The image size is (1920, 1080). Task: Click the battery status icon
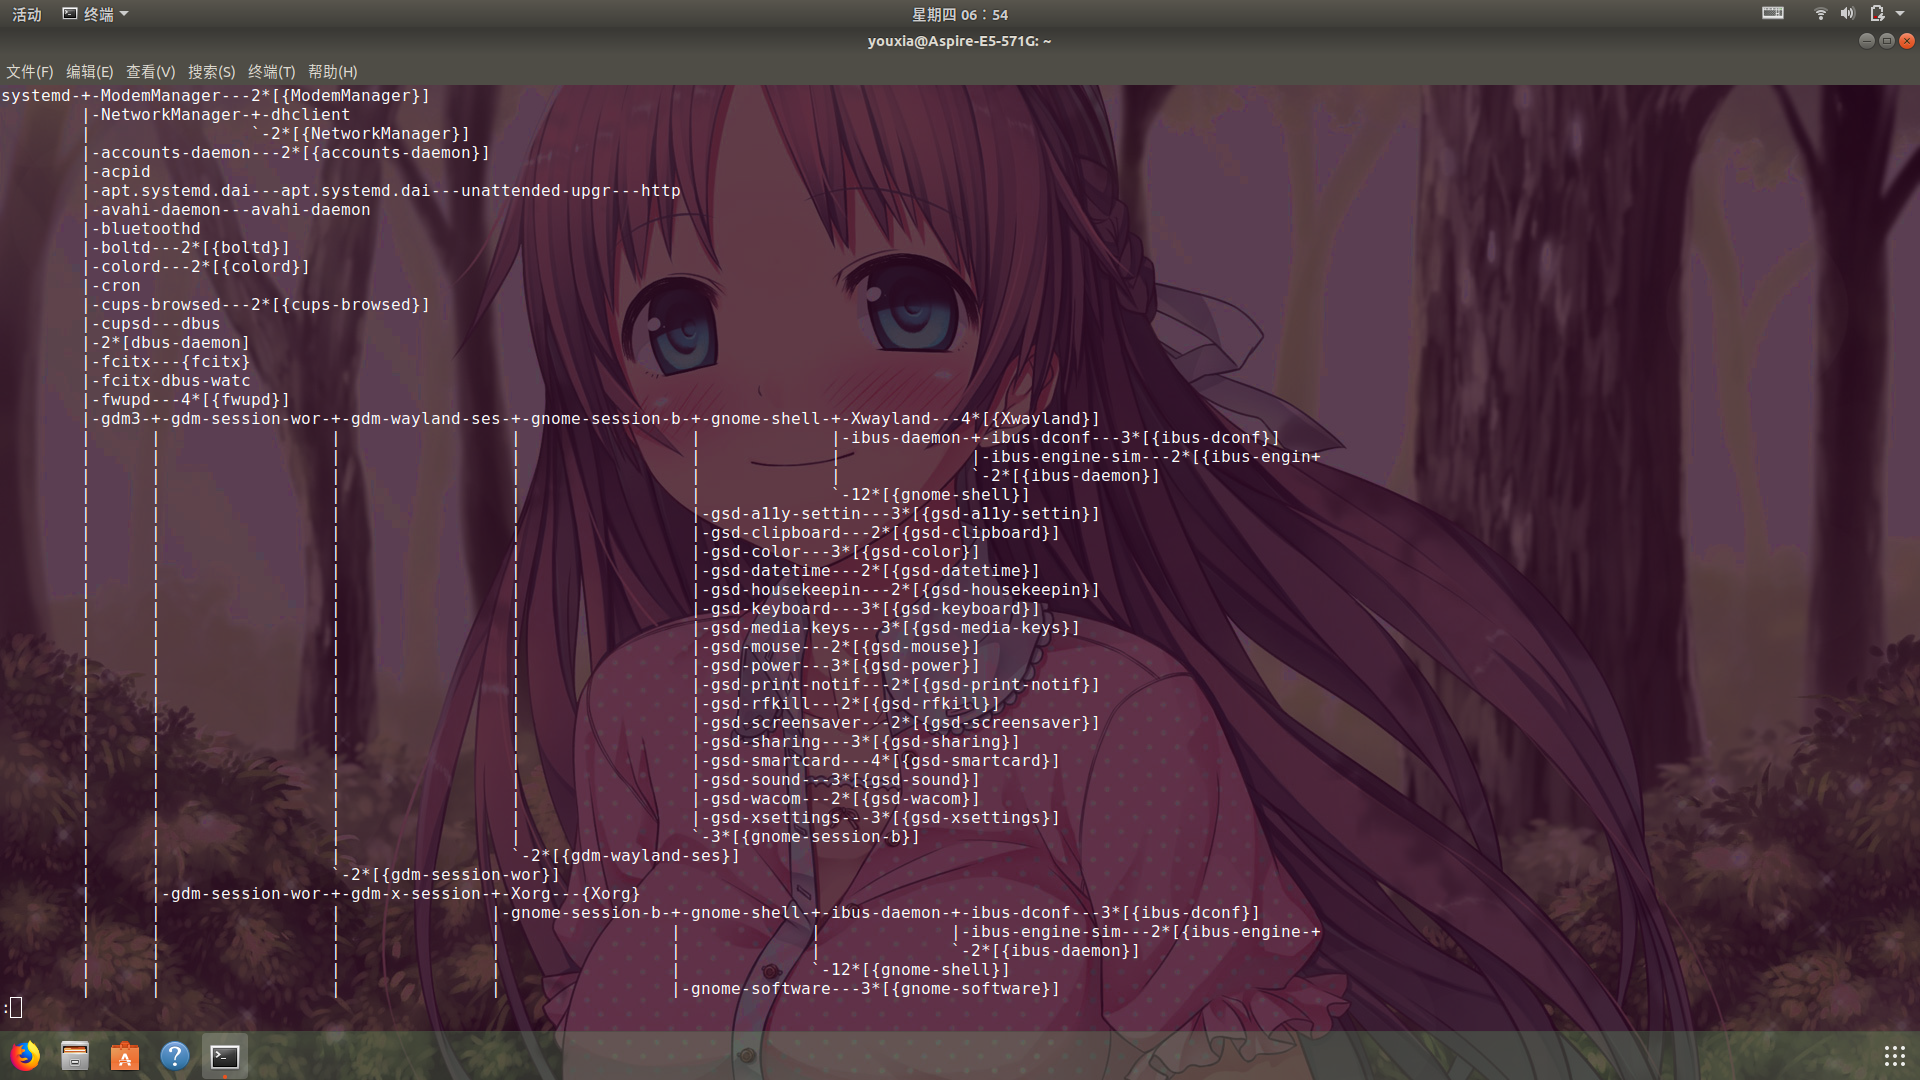tap(1876, 13)
